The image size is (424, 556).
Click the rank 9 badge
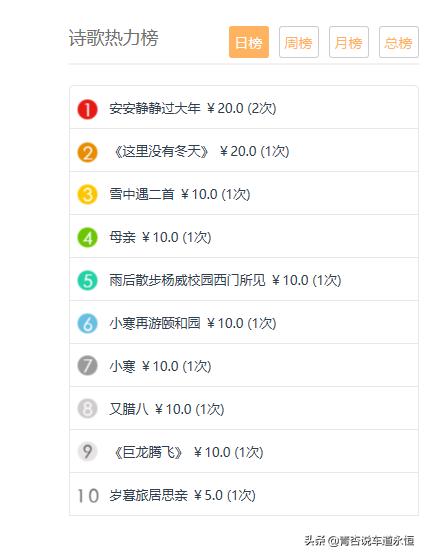click(x=87, y=451)
